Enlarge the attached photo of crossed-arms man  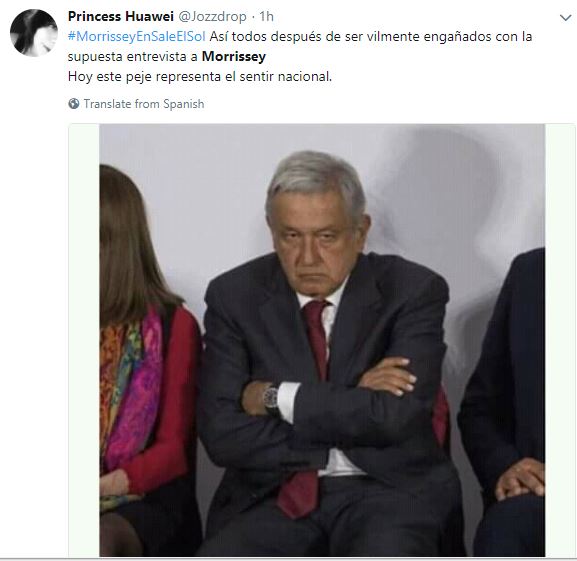click(322, 340)
